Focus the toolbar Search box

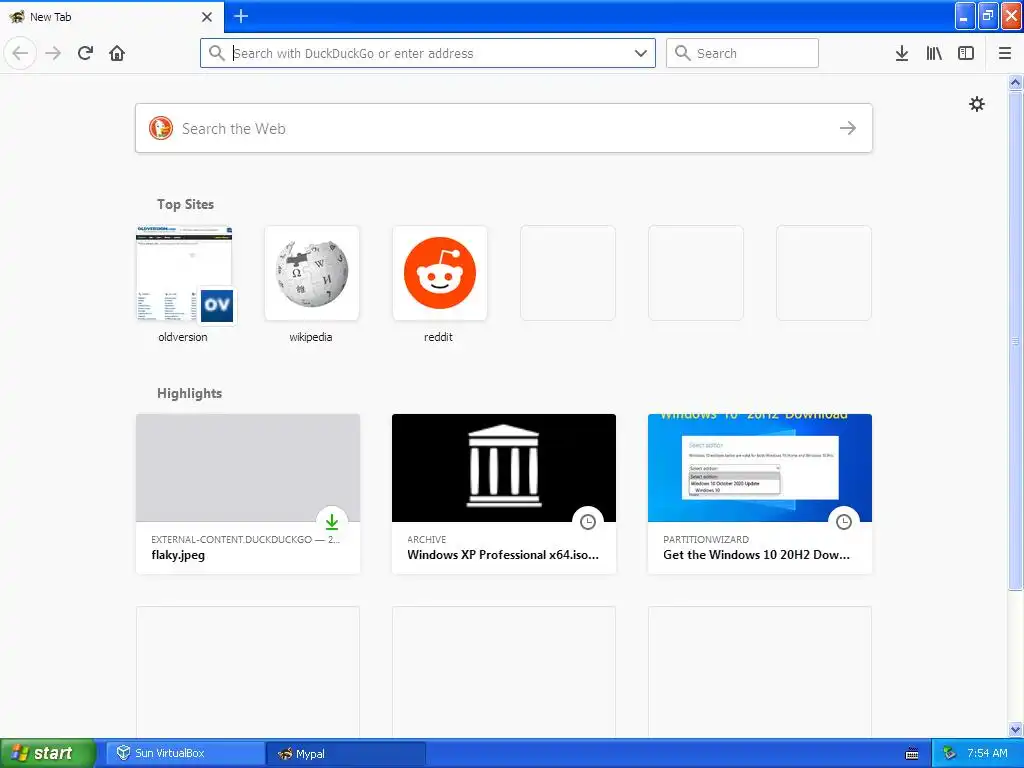tap(742, 53)
